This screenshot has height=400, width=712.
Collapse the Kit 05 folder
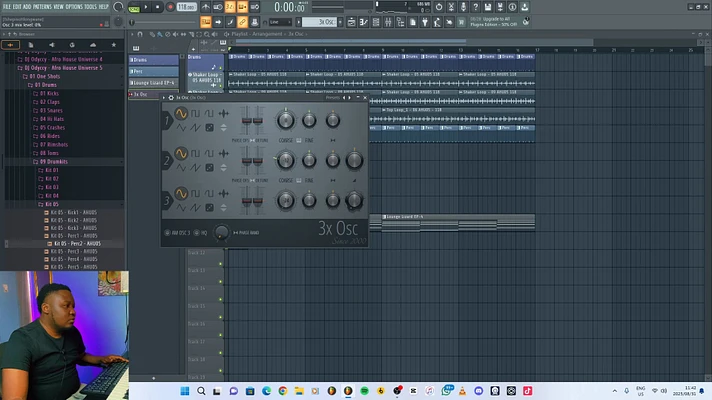[52, 204]
